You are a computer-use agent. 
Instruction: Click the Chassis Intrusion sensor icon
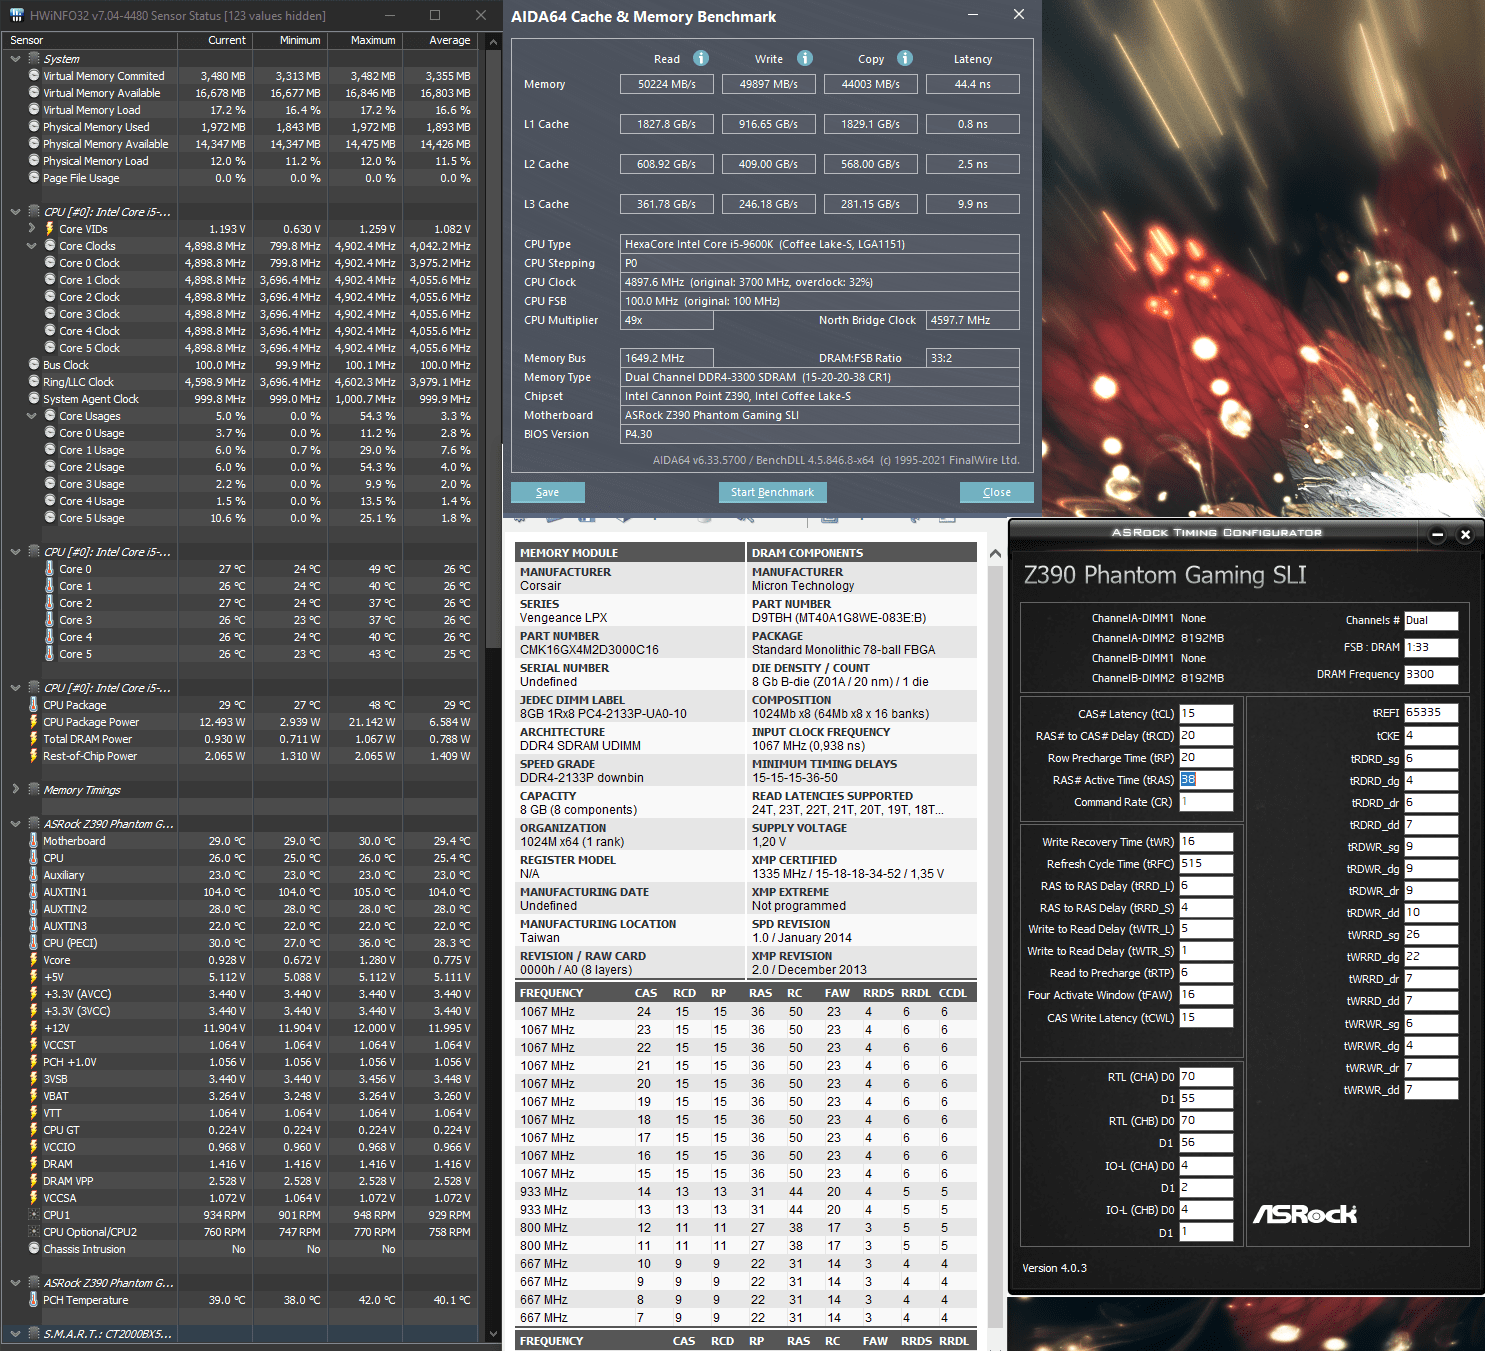[x=34, y=1249]
